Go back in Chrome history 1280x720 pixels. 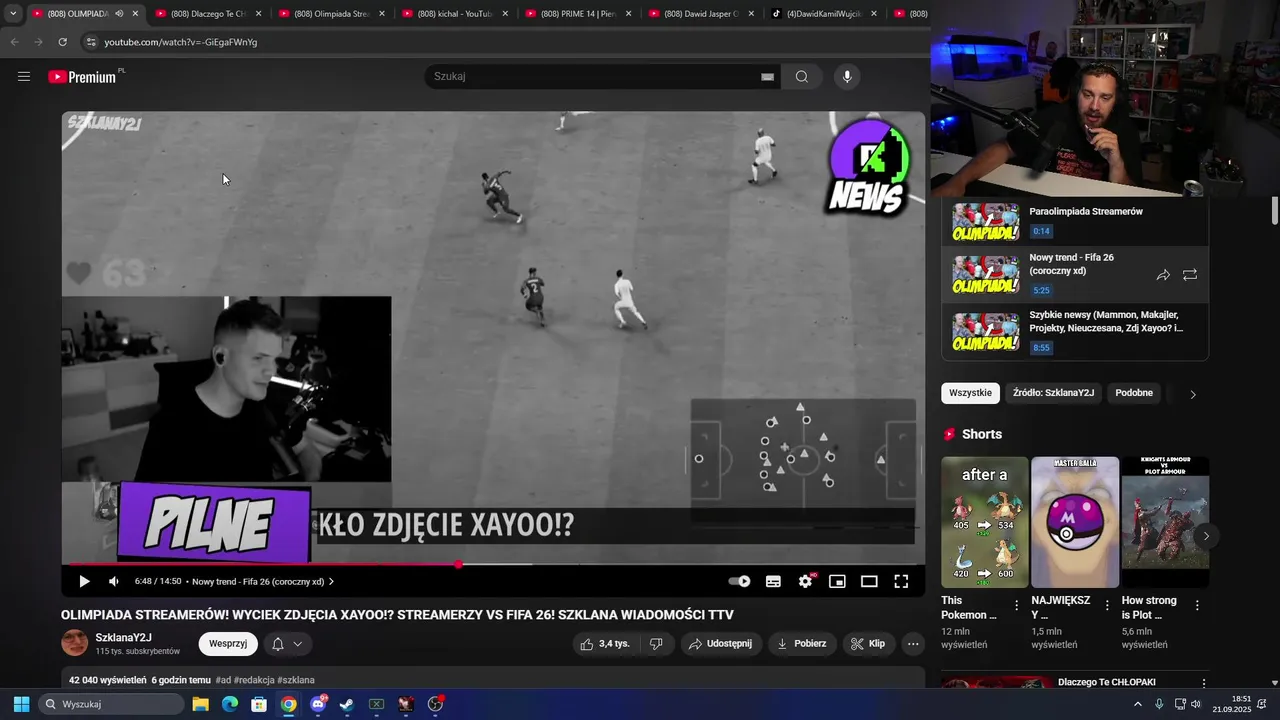tap(14, 42)
